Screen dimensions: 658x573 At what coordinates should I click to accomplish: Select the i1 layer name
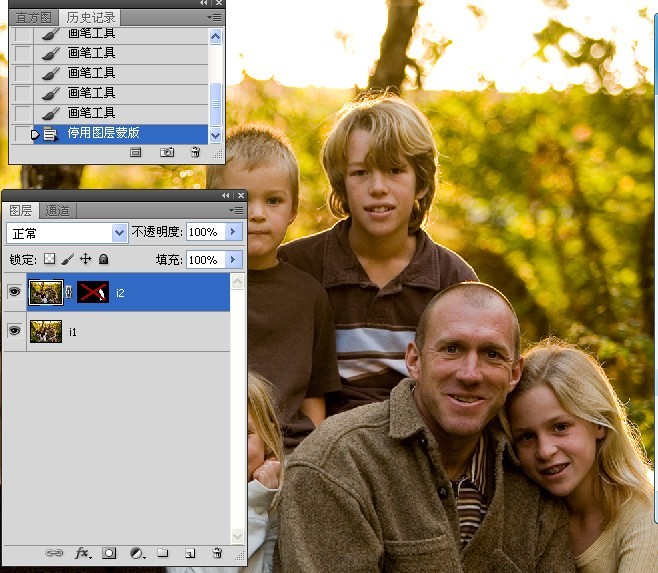point(73,332)
